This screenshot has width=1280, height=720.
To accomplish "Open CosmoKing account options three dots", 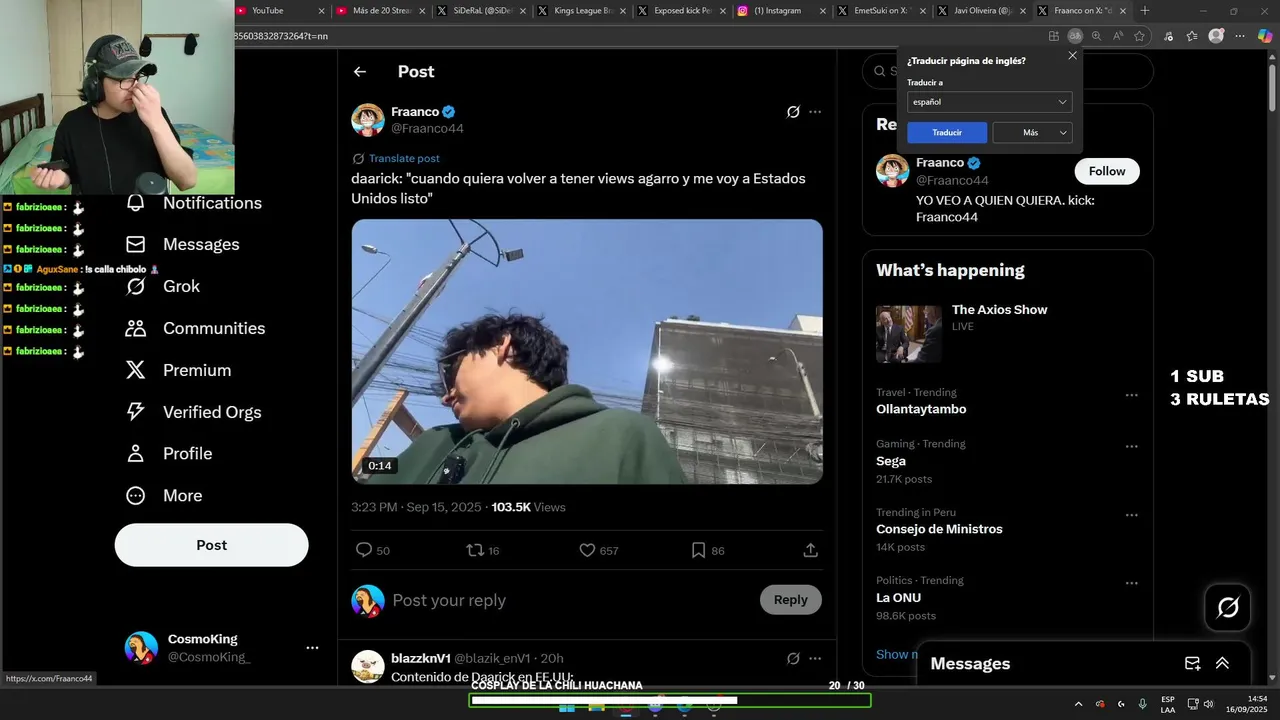I will pos(312,648).
